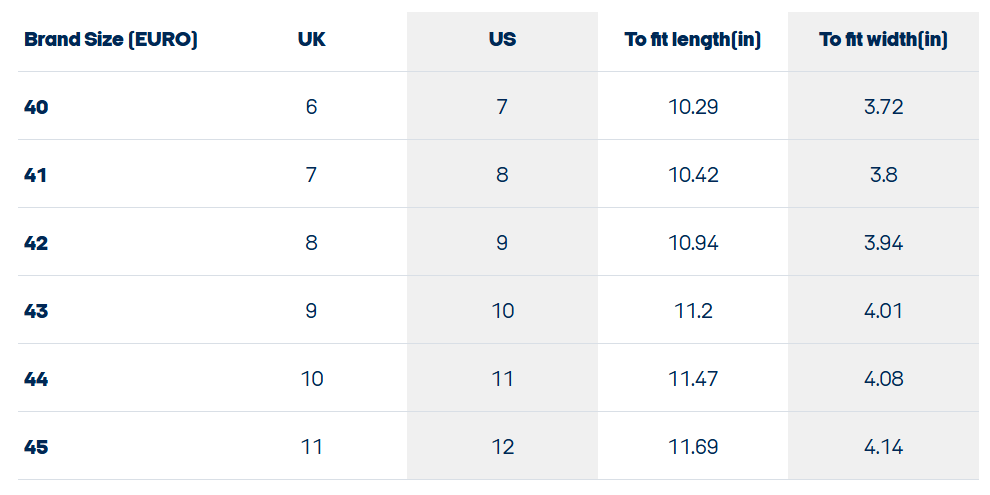The image size is (990, 495).
Task: Select Euro size 44 row label
Action: coord(36,379)
